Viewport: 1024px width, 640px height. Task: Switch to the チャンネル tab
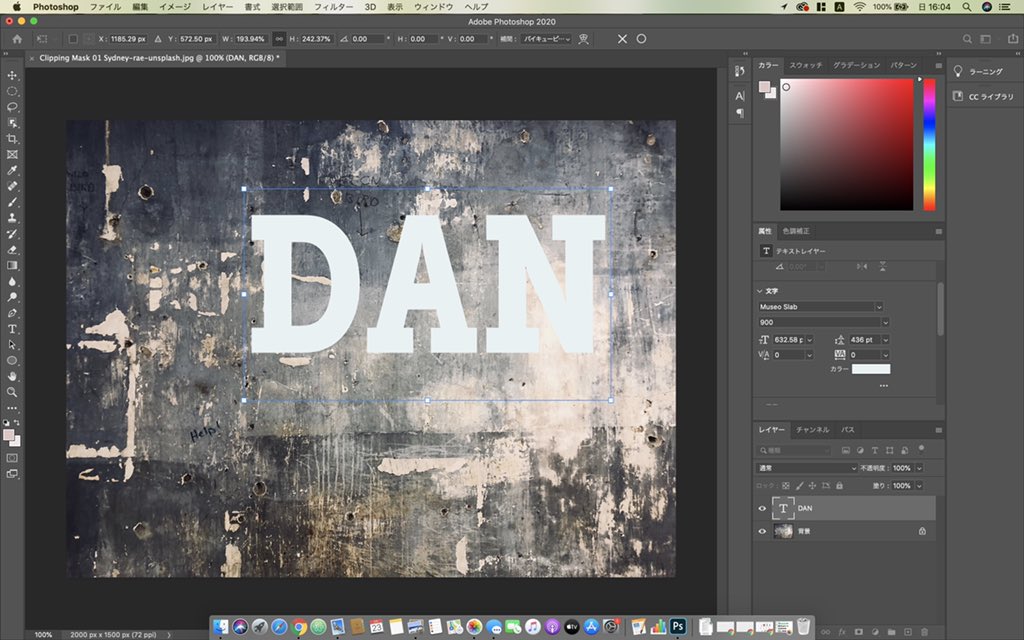click(812, 430)
